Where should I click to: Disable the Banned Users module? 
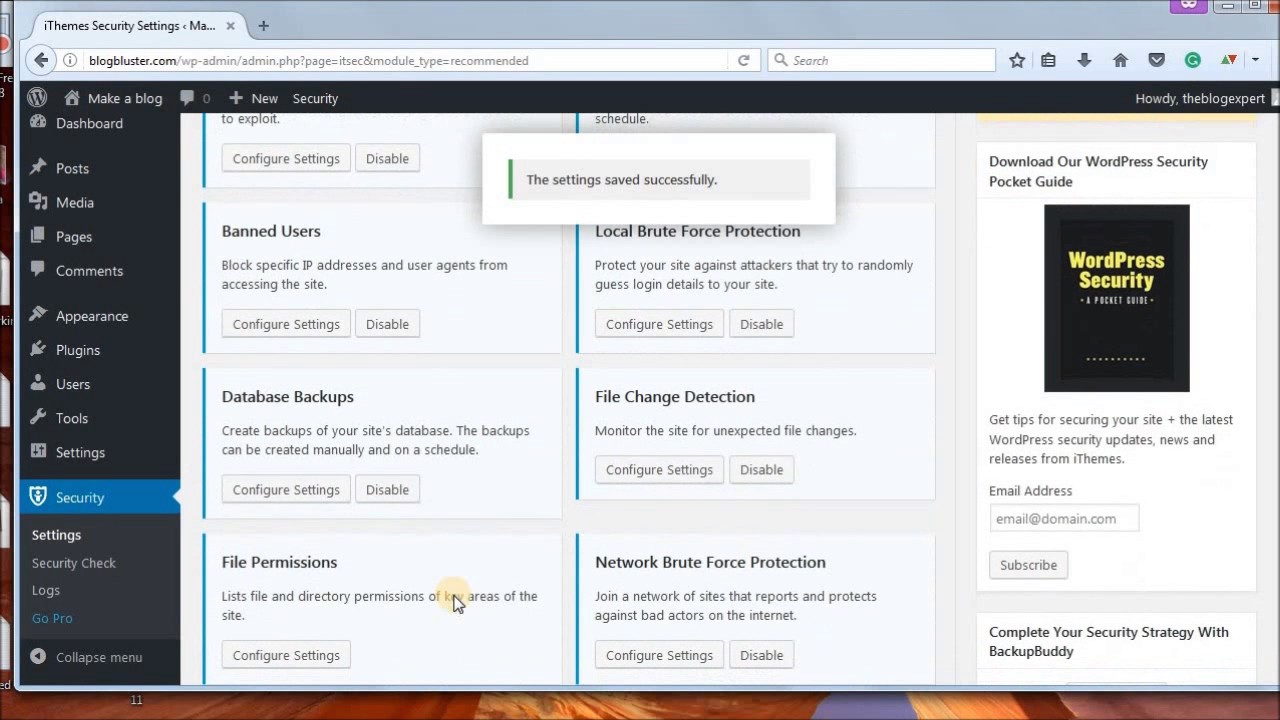tap(387, 324)
